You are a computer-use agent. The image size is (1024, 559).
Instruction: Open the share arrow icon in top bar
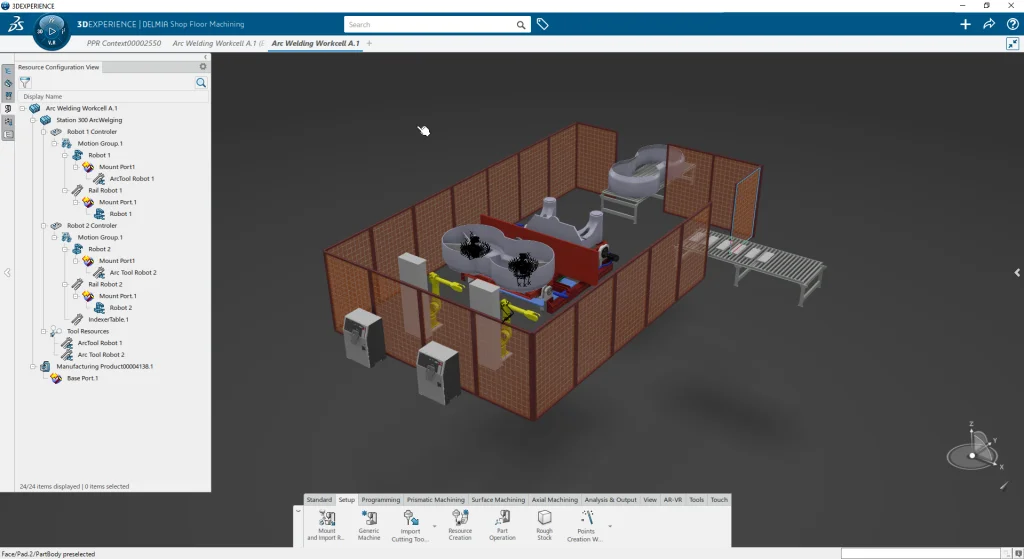[989, 24]
